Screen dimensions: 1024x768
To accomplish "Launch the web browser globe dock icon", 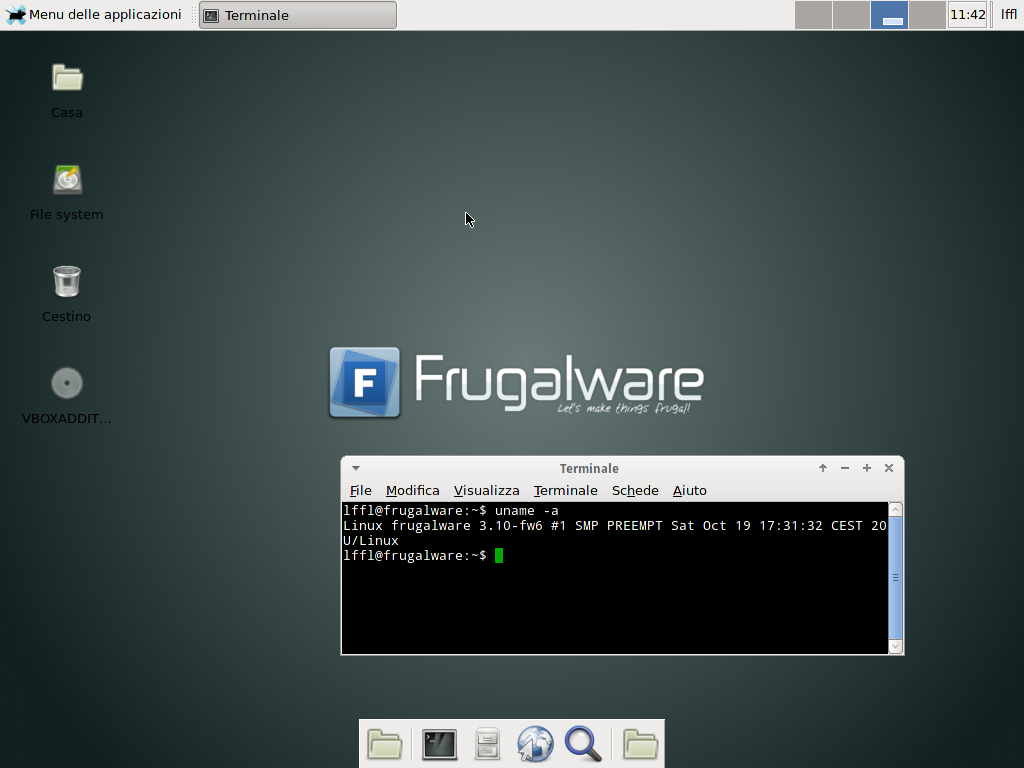I will tap(535, 744).
